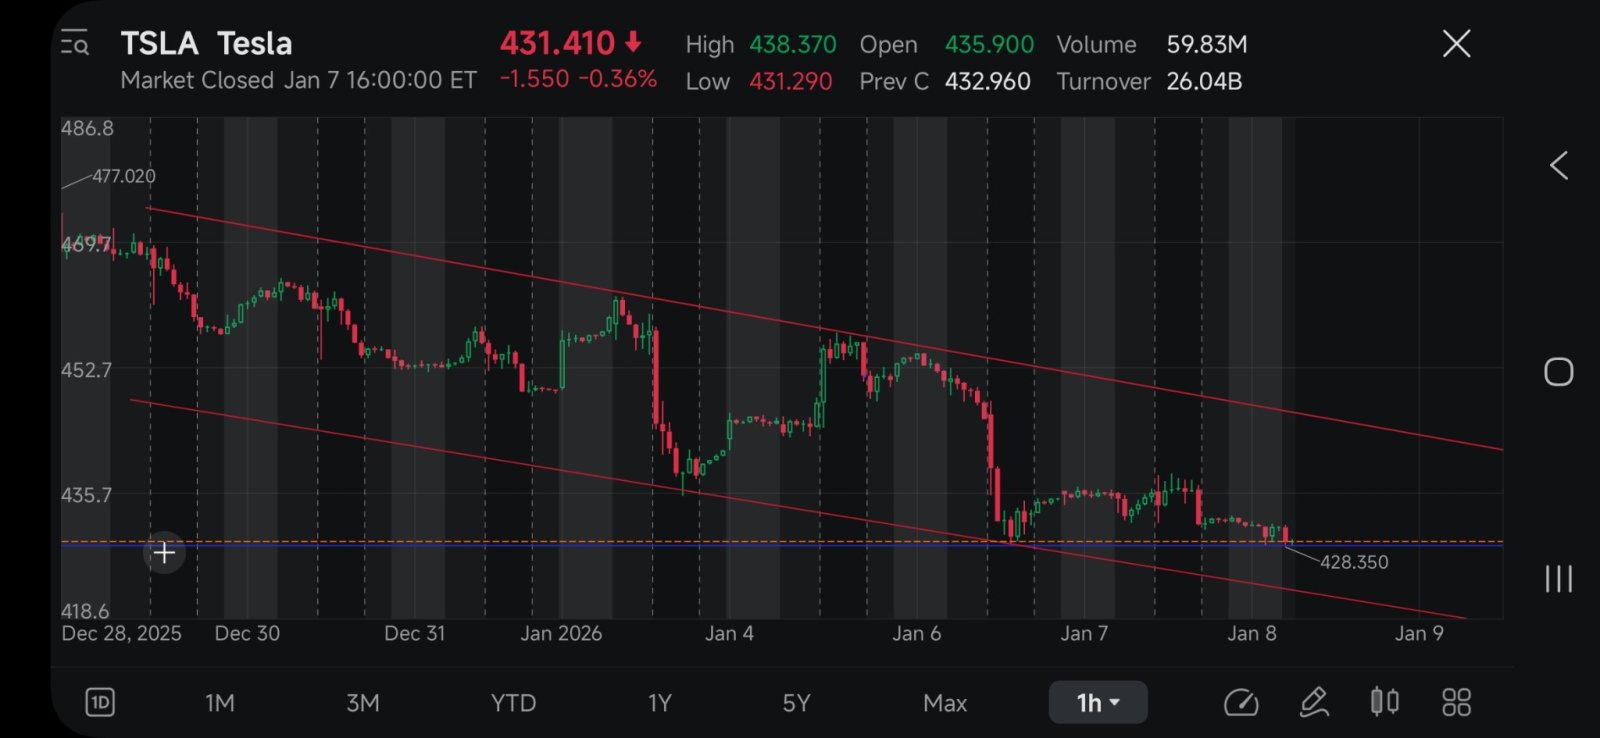Viewport: 1600px width, 738px height.
Task: Click the 486.8 price axis label
Action: [87, 128]
